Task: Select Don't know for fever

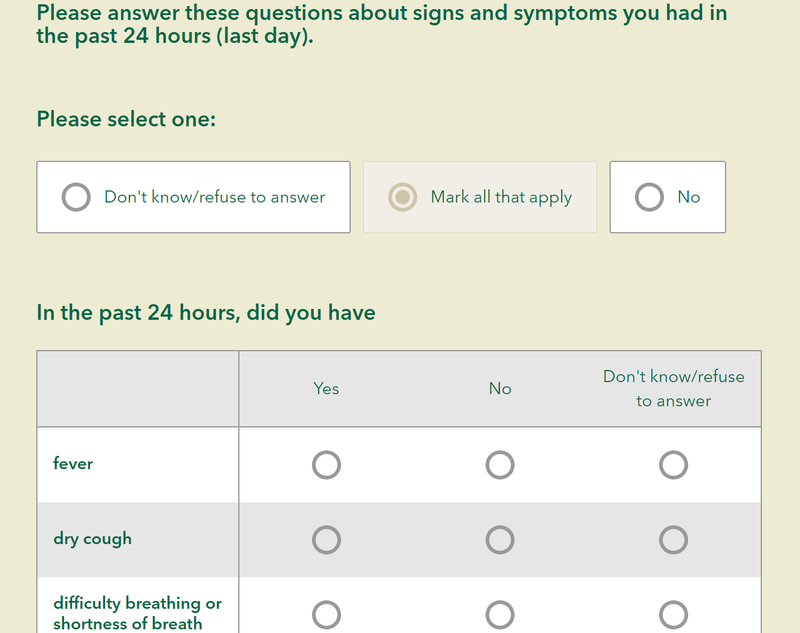Action: click(x=673, y=465)
